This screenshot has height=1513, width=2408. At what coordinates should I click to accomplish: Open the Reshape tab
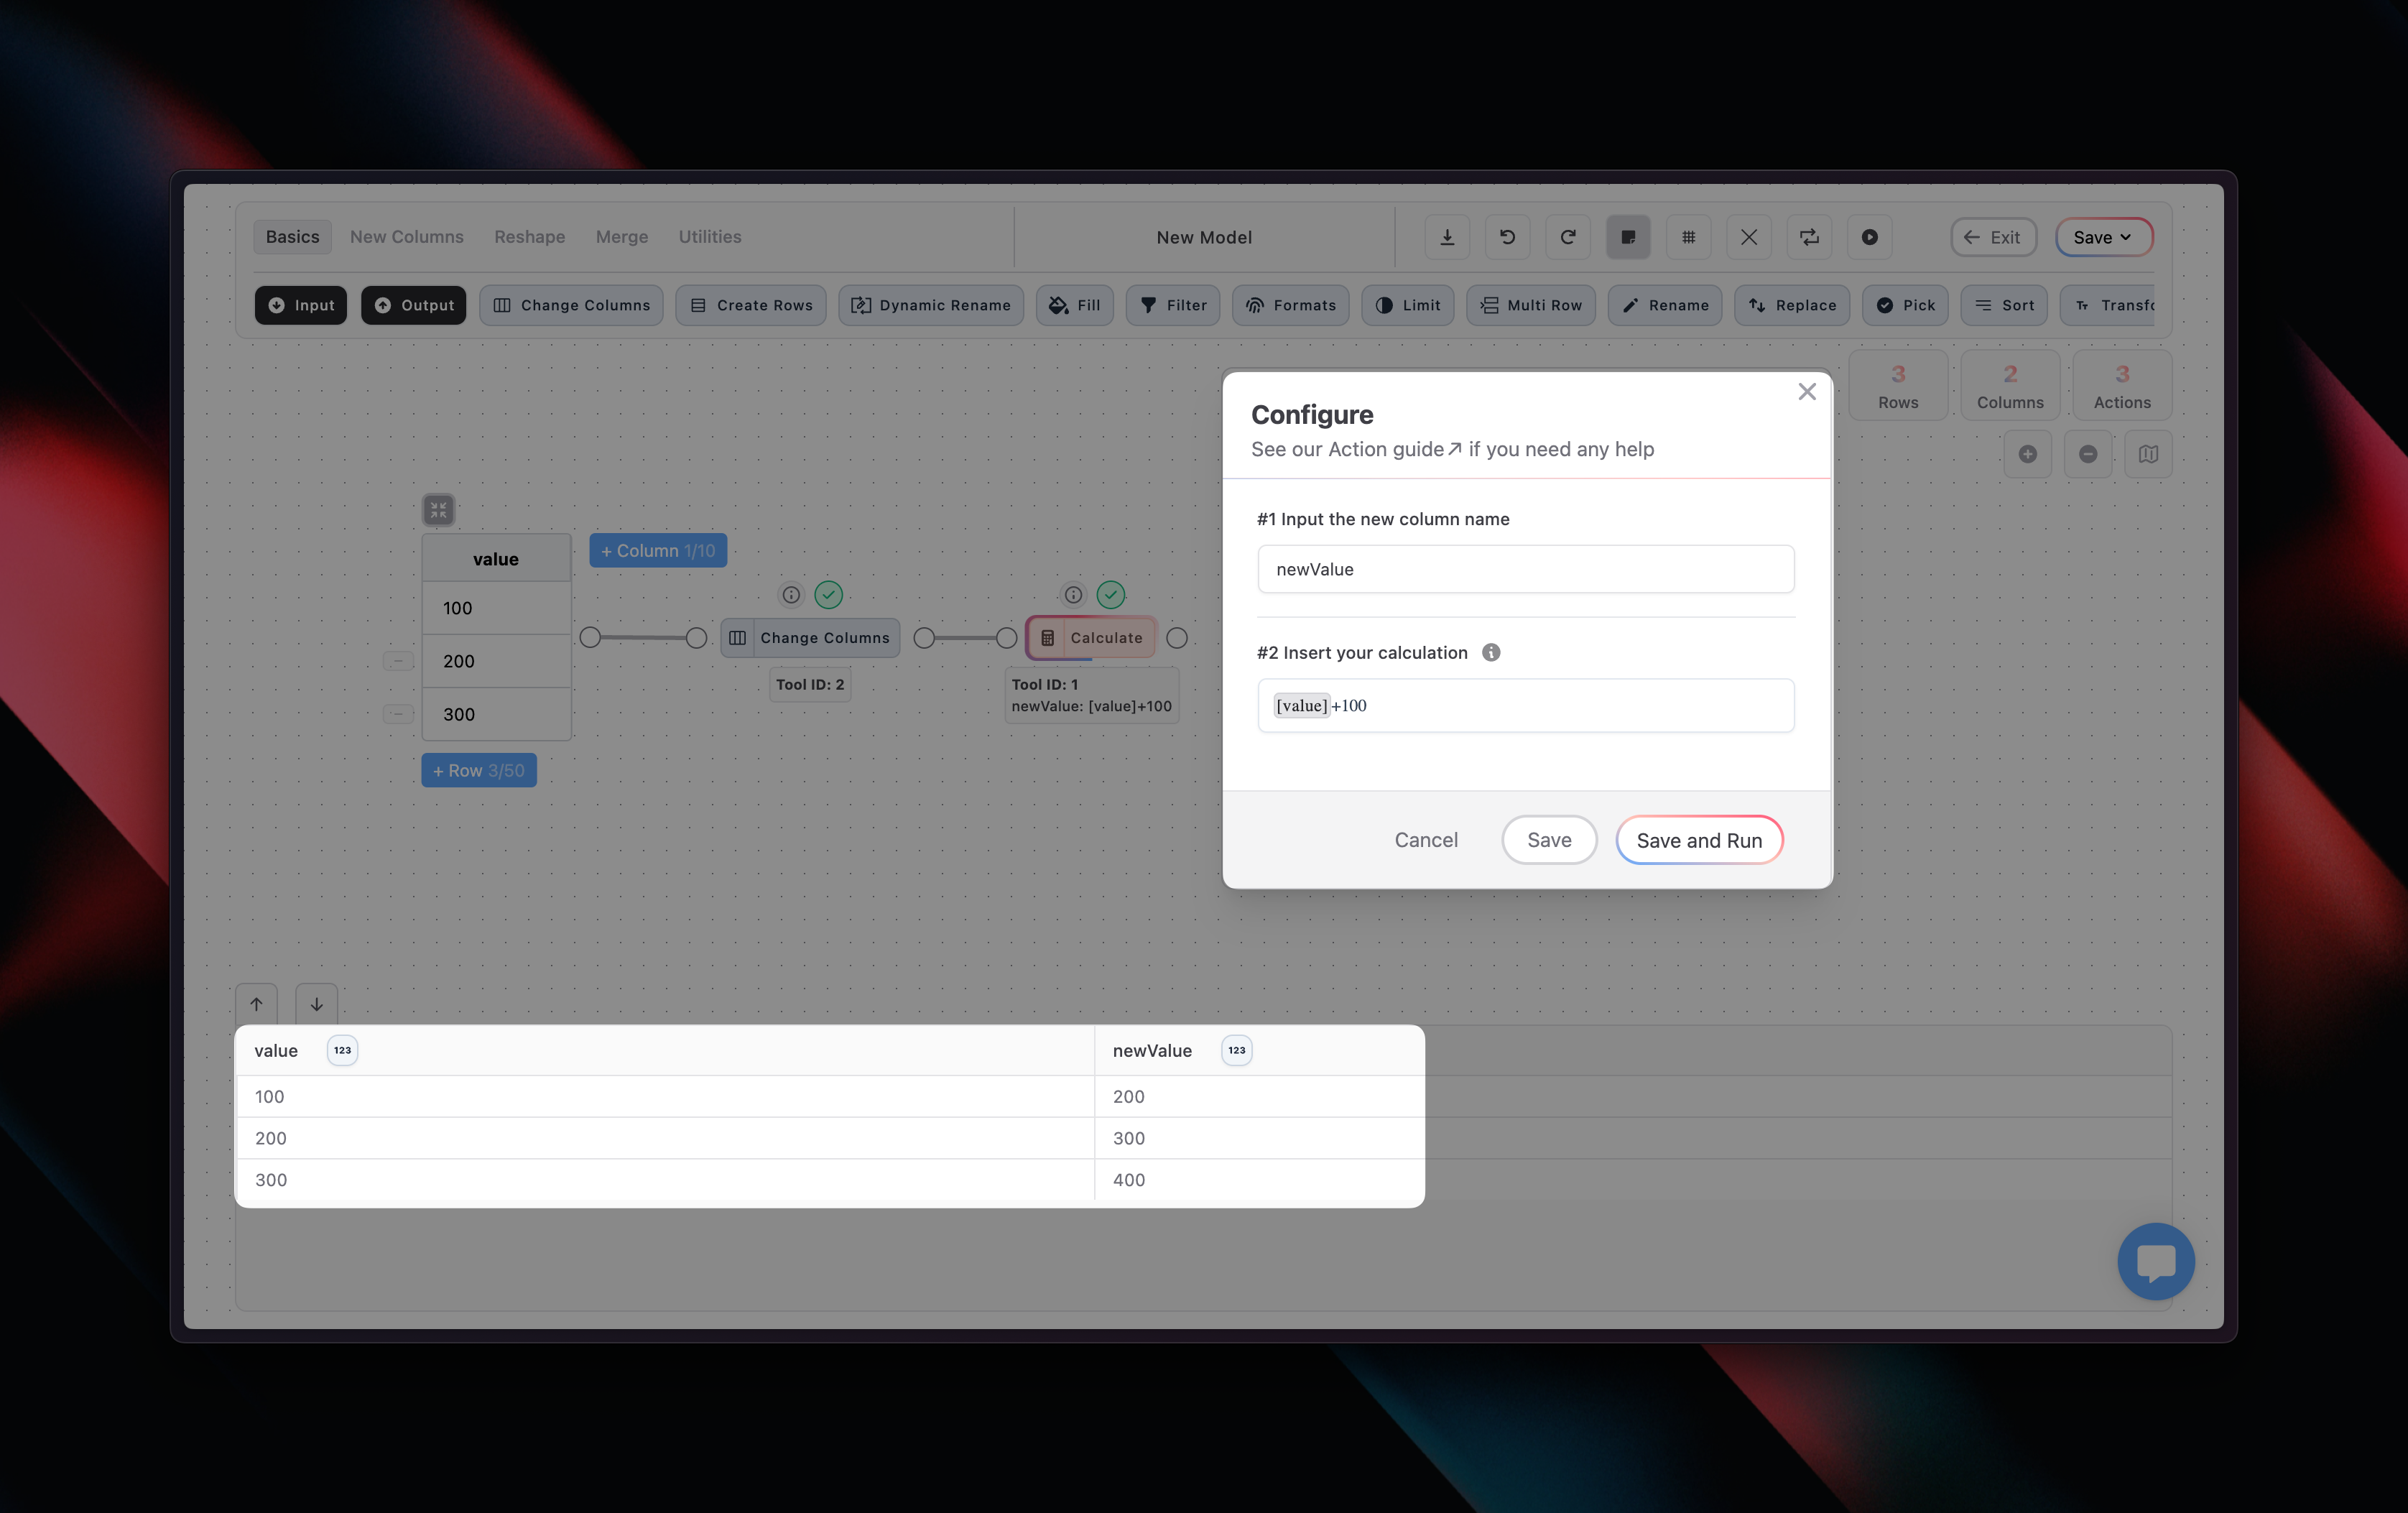[529, 237]
